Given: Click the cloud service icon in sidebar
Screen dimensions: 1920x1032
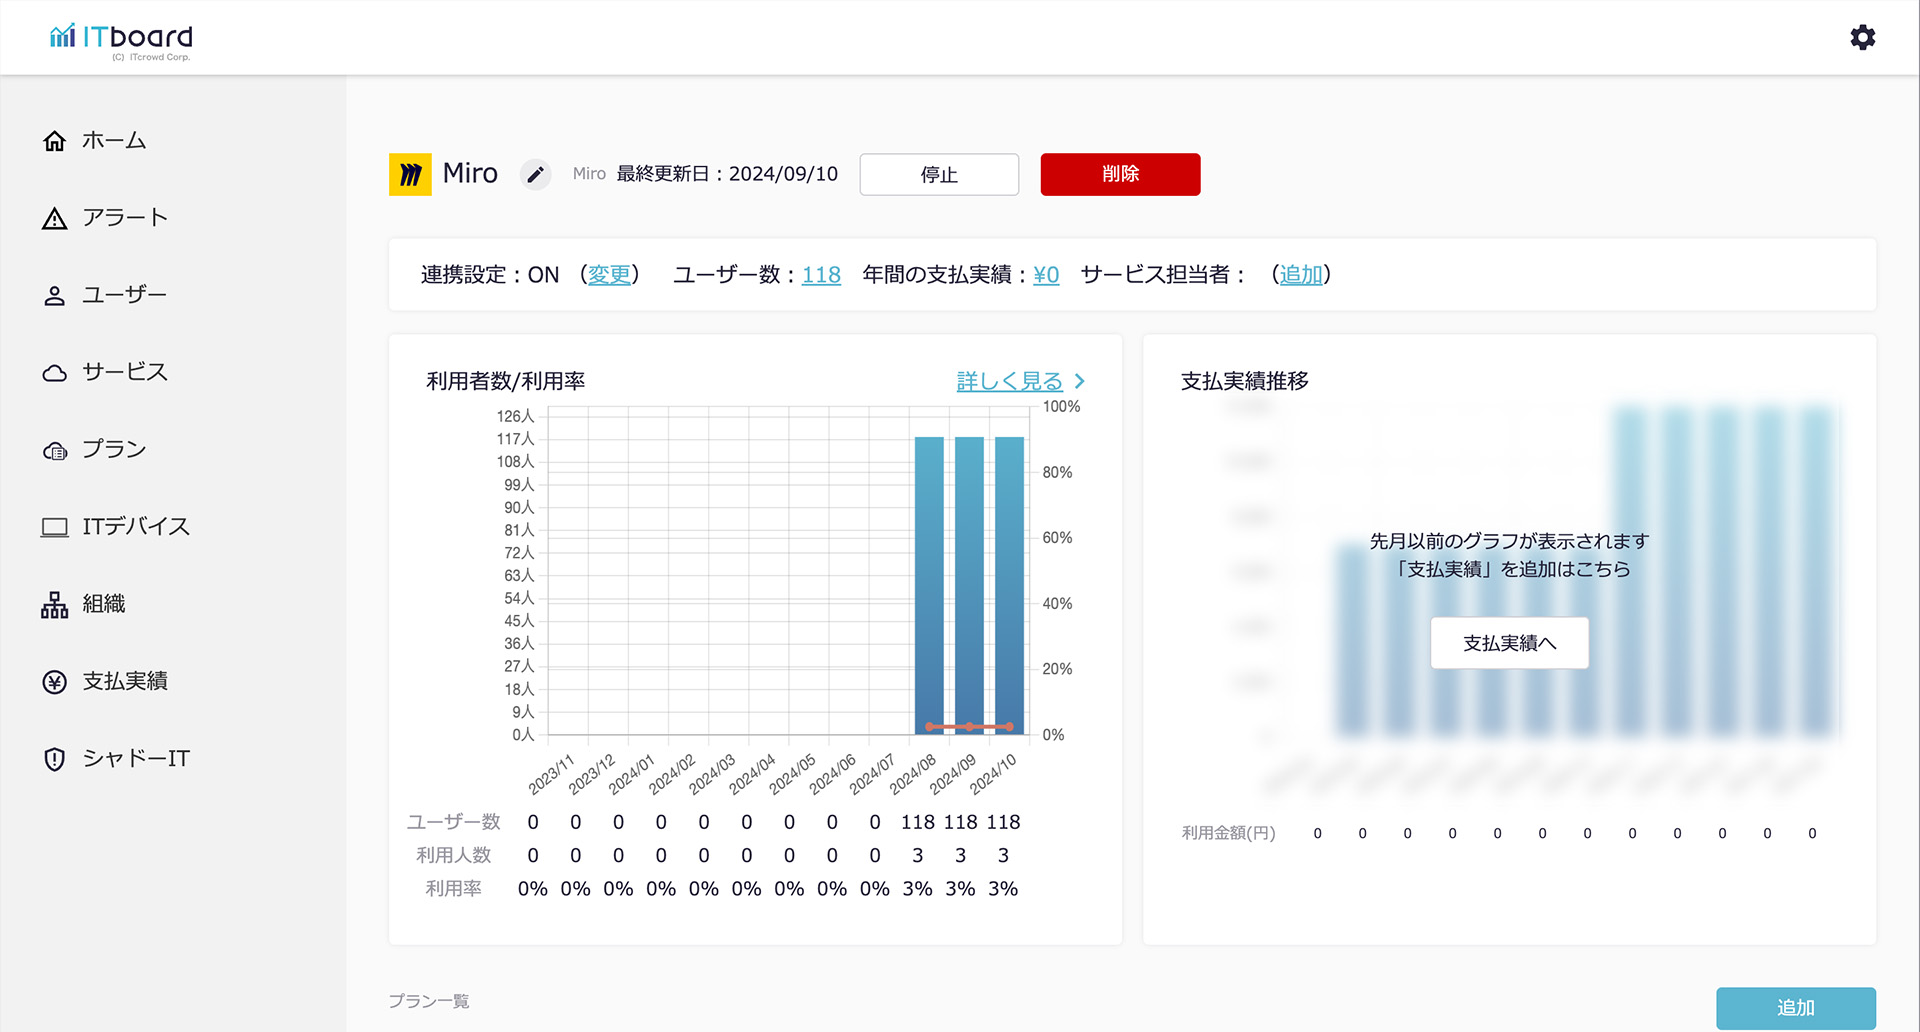Looking at the screenshot, I should (55, 373).
